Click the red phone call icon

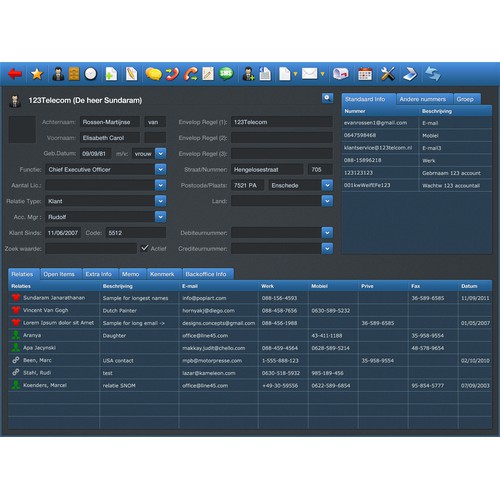[x=172, y=74]
